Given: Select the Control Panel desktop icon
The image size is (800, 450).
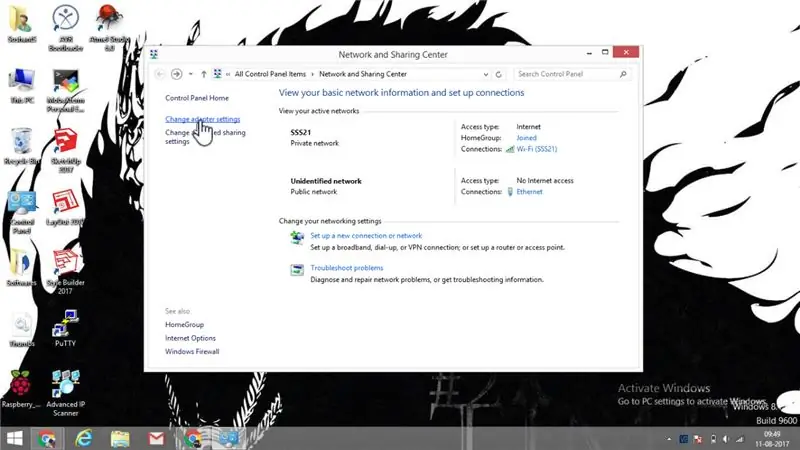Looking at the screenshot, I should coord(21,212).
